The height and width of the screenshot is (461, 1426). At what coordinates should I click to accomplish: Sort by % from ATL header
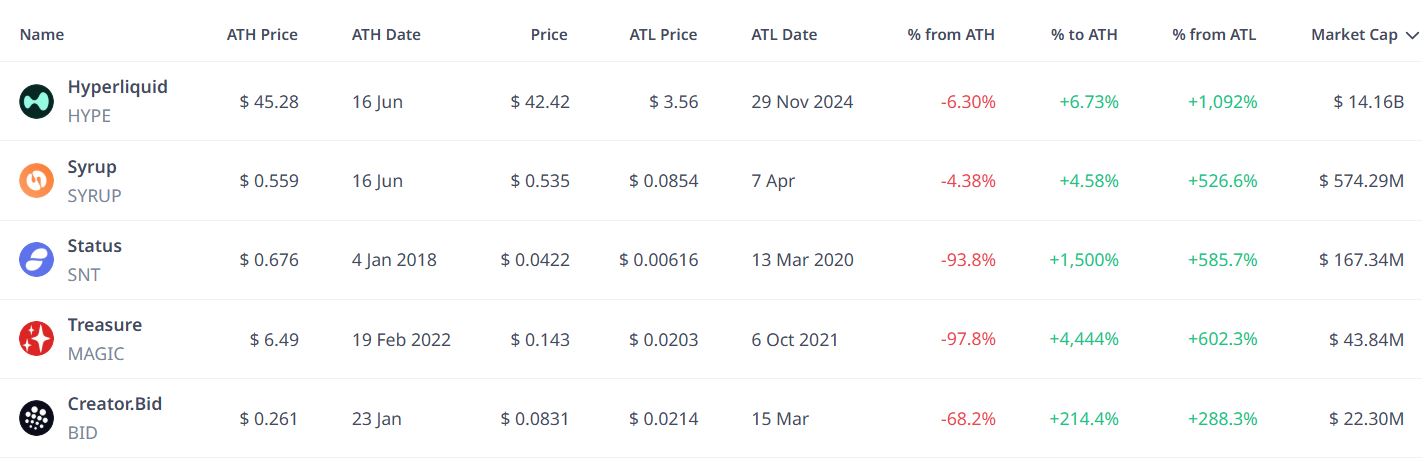(1214, 35)
